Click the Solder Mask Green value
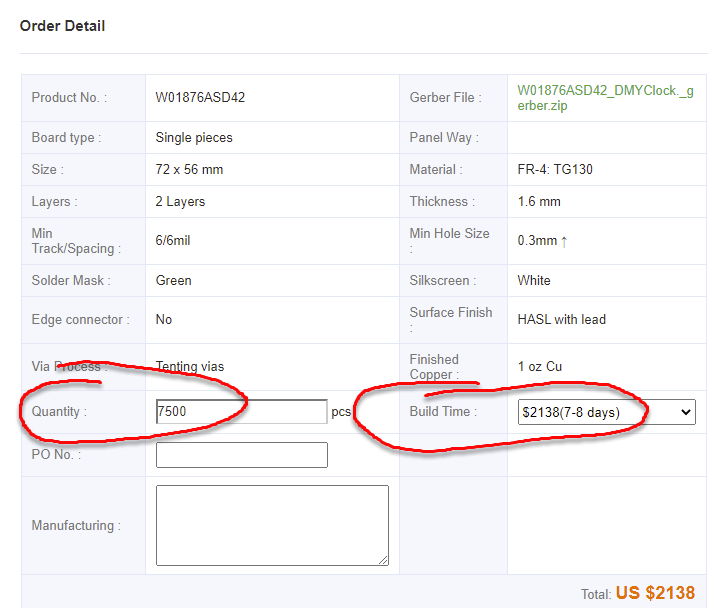Viewport: 717px width, 608px height. (x=173, y=281)
